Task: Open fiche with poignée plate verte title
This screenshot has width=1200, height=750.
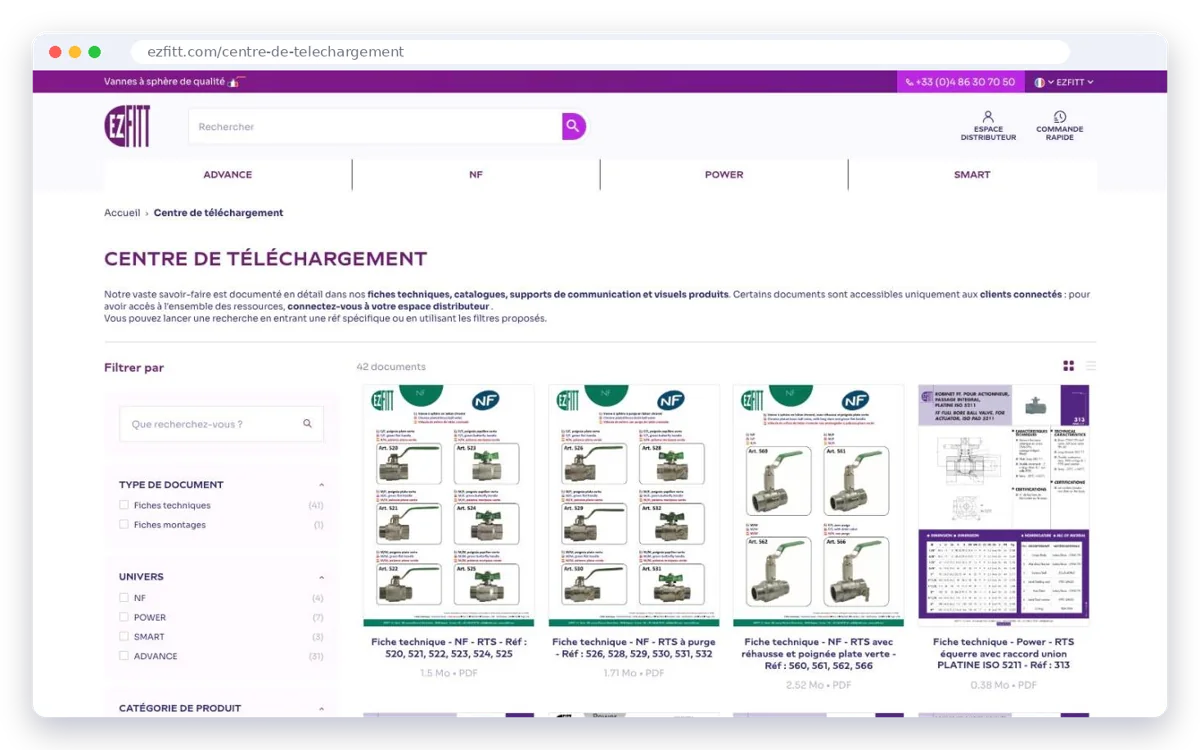Action: pos(818,654)
